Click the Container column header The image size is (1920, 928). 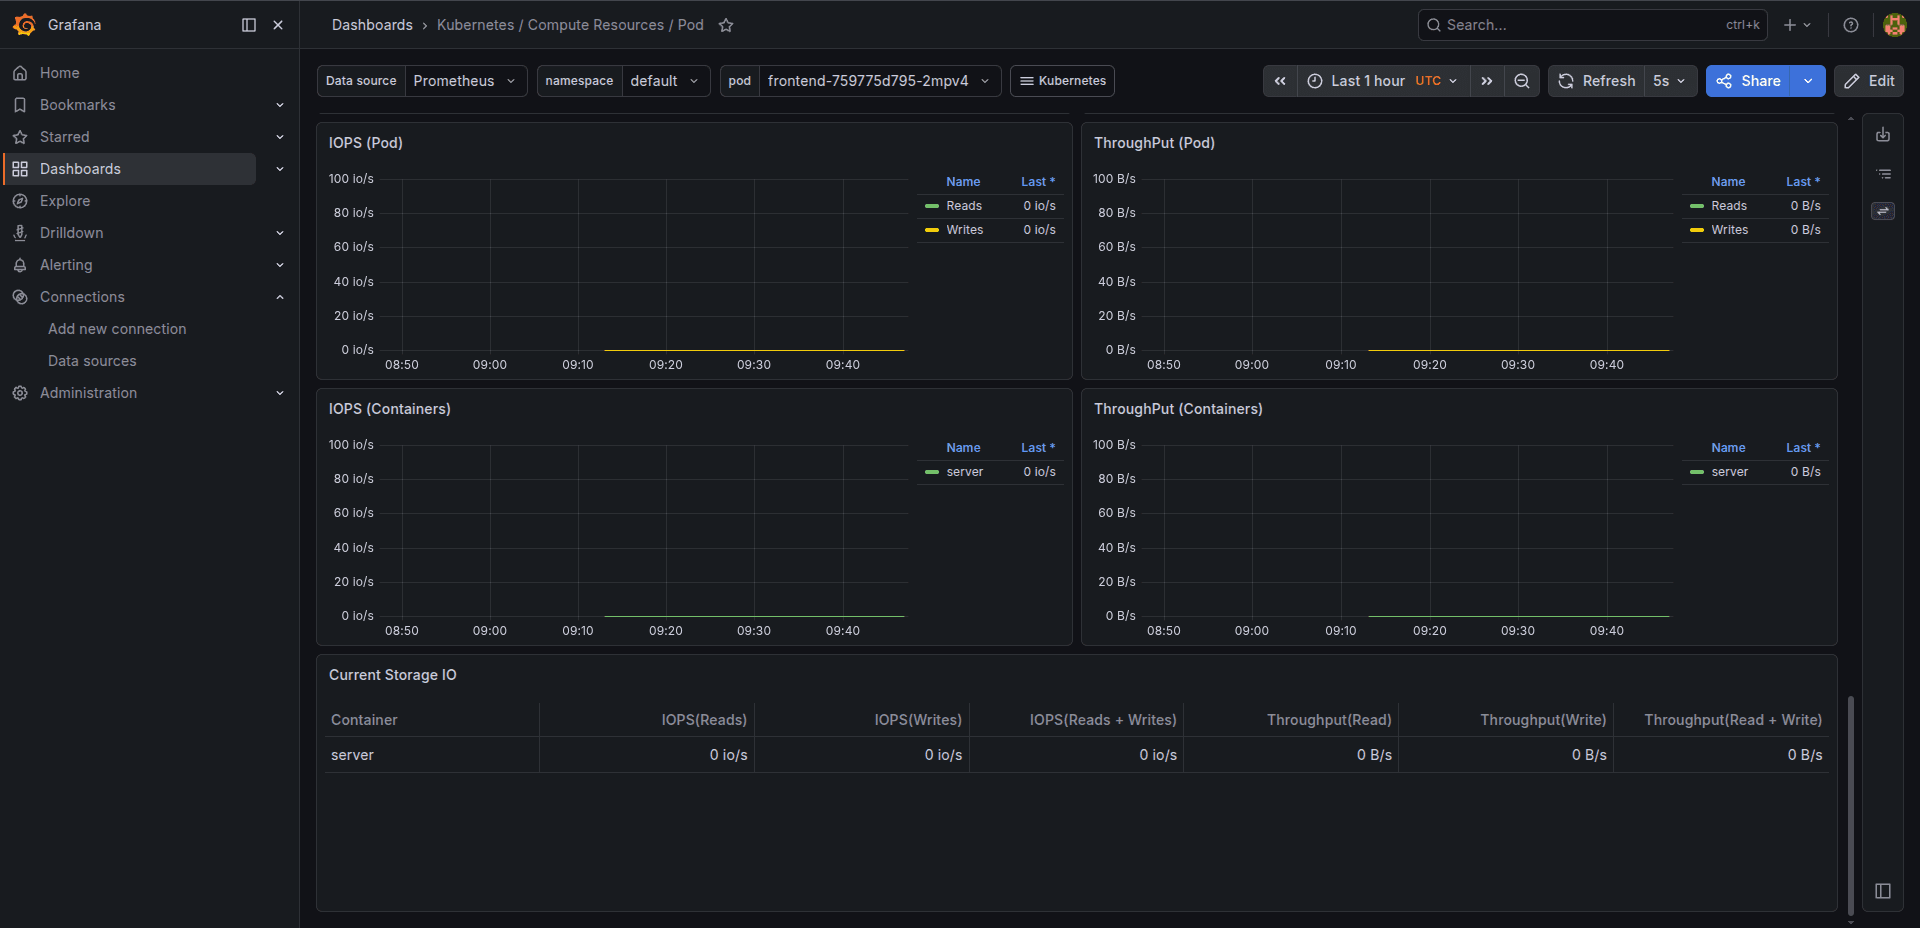[x=364, y=720]
